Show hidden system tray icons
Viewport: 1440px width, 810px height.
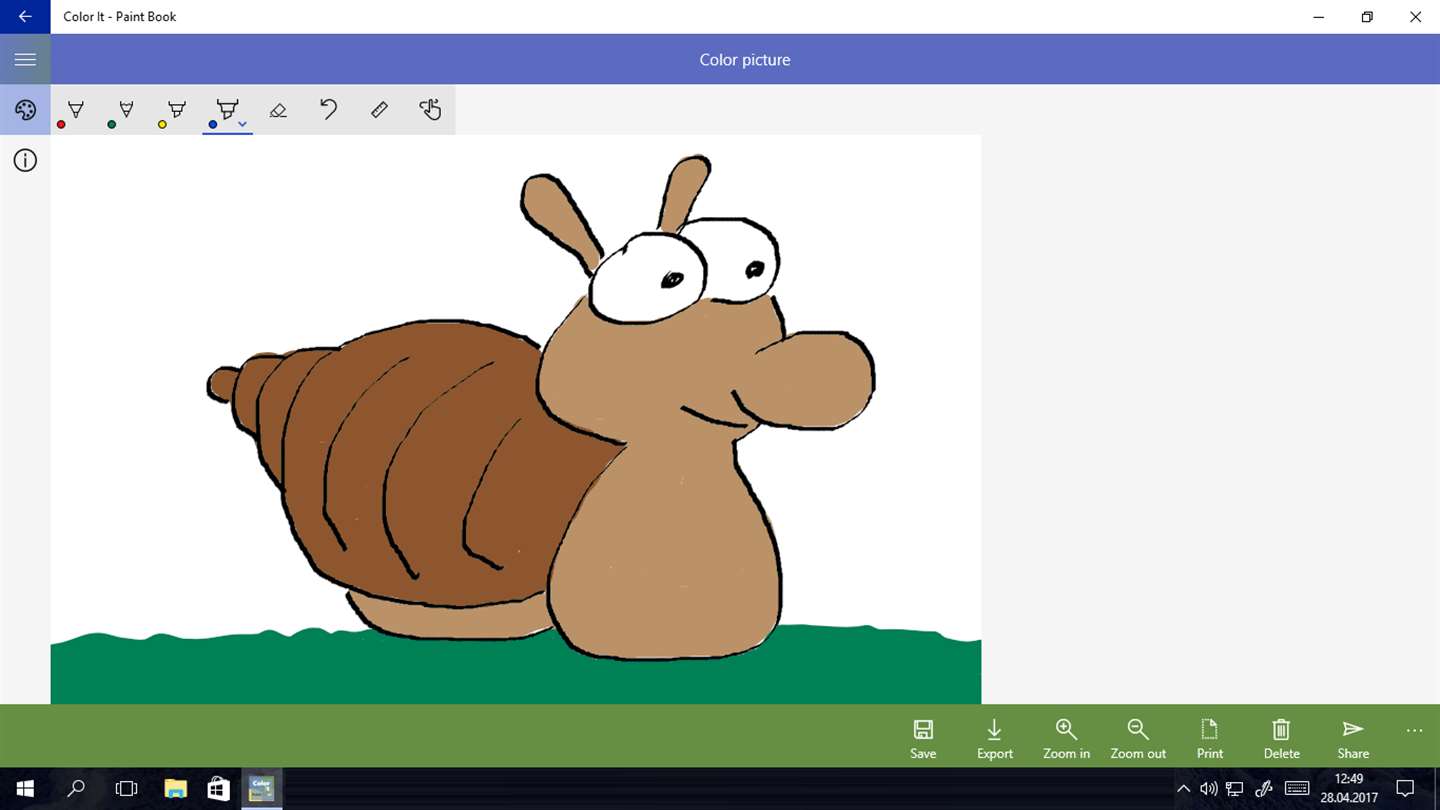(x=1183, y=789)
